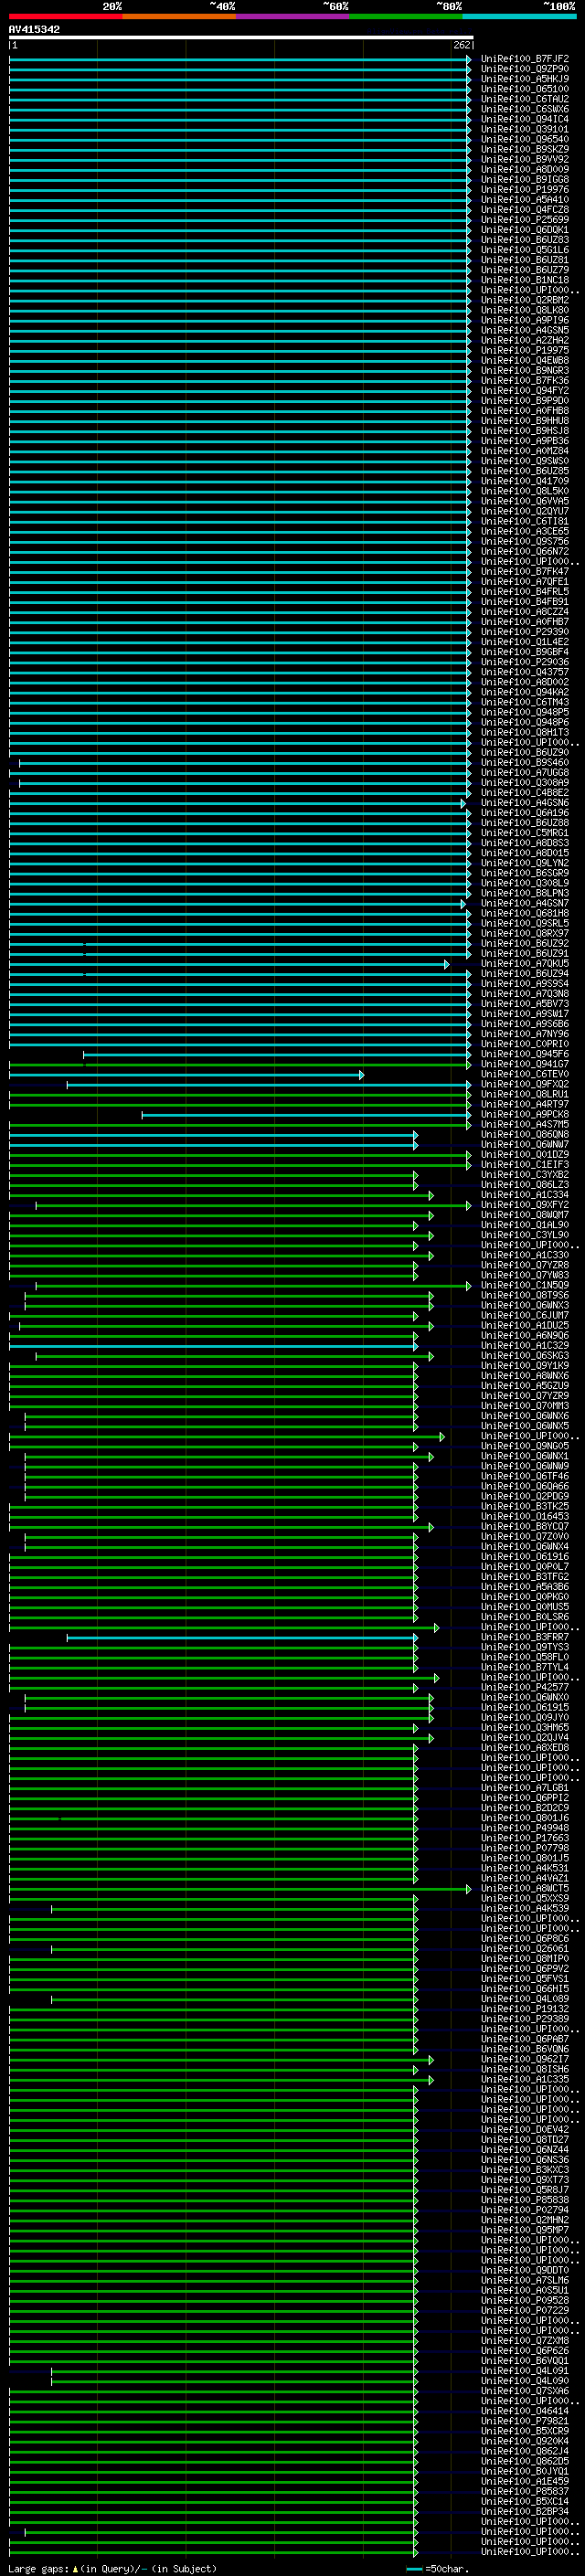The image size is (585, 2576).
Task: Select hit label UniRef100_C1N5Q9
Action: tap(525, 1285)
